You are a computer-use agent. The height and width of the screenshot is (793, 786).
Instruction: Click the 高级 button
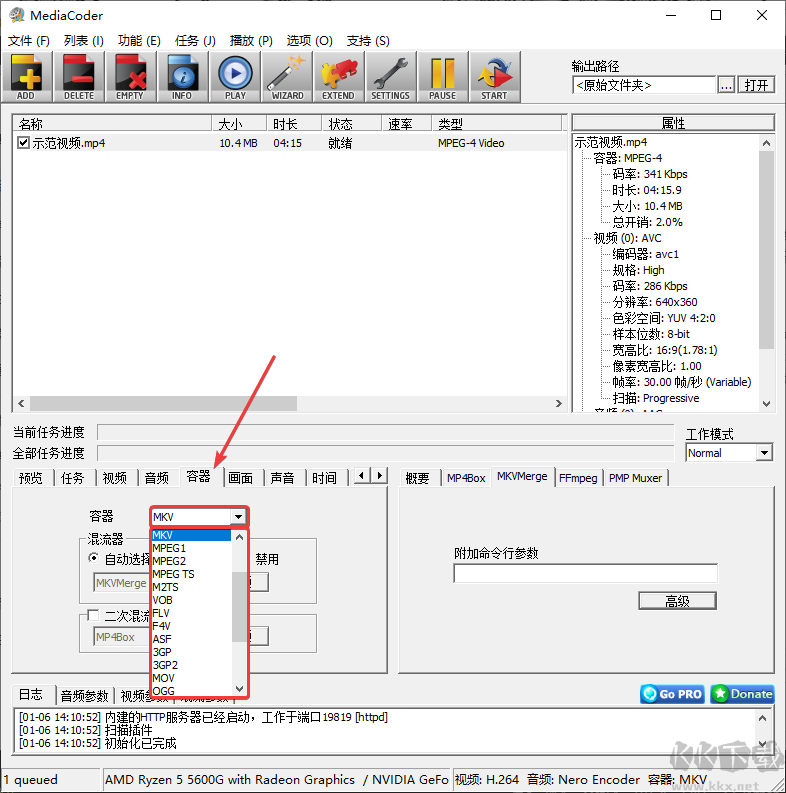click(677, 601)
